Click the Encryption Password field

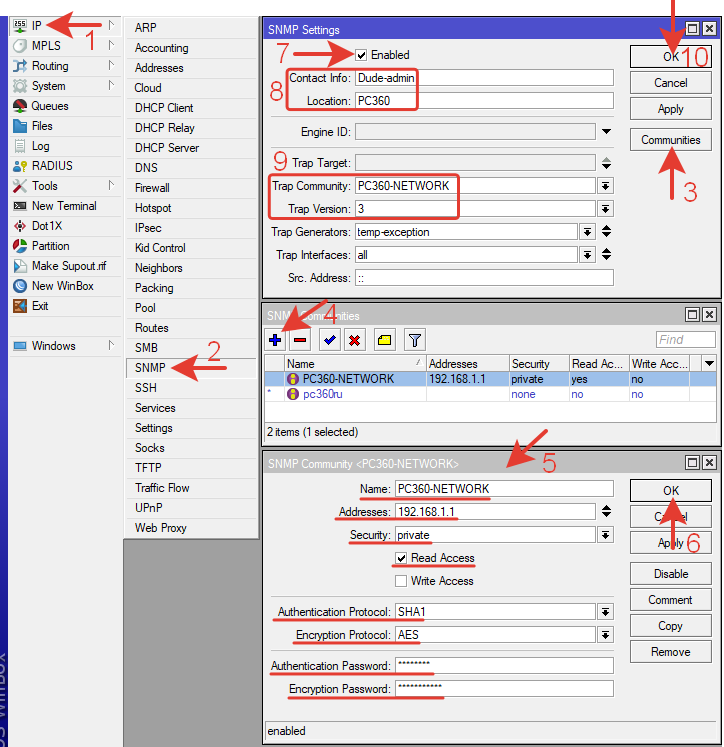pyautogui.click(x=504, y=688)
